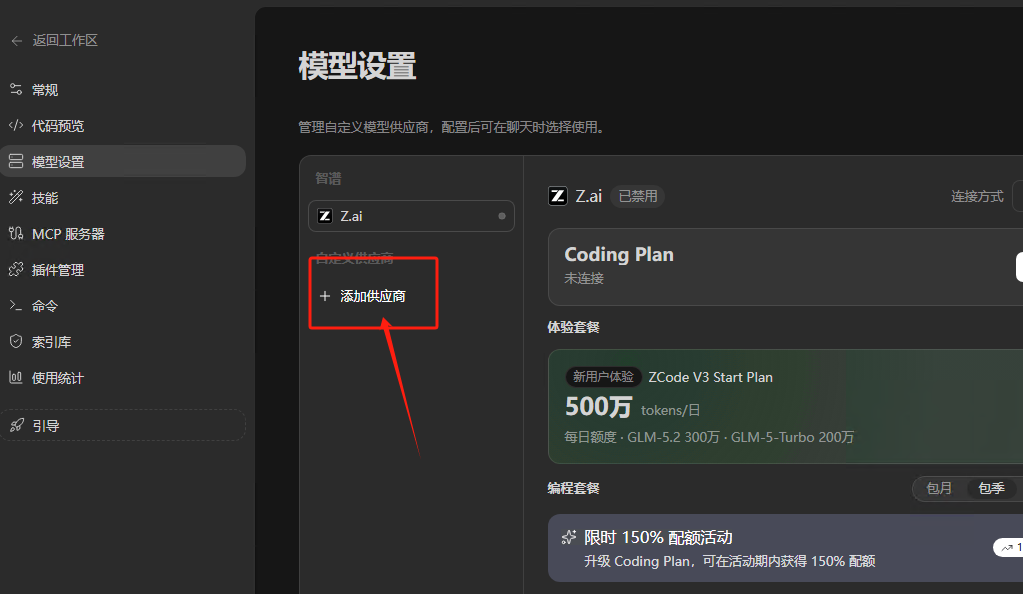Return to workspace via 返回工作区
1023x594 pixels.
(55, 40)
